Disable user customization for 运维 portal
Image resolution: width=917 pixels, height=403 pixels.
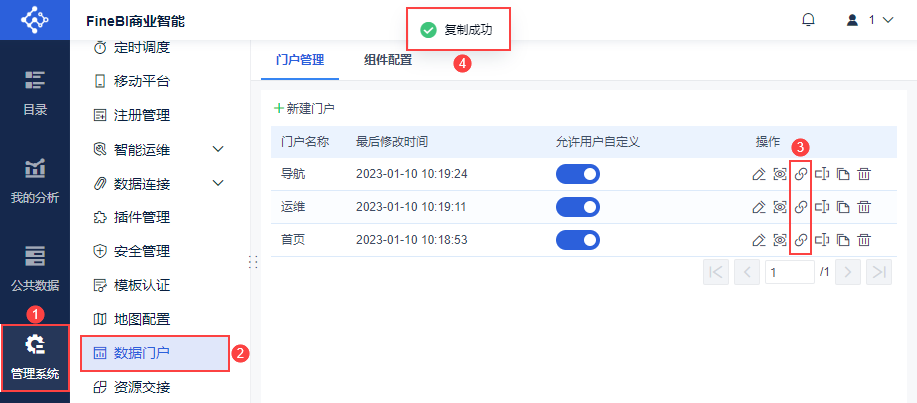pyautogui.click(x=577, y=207)
